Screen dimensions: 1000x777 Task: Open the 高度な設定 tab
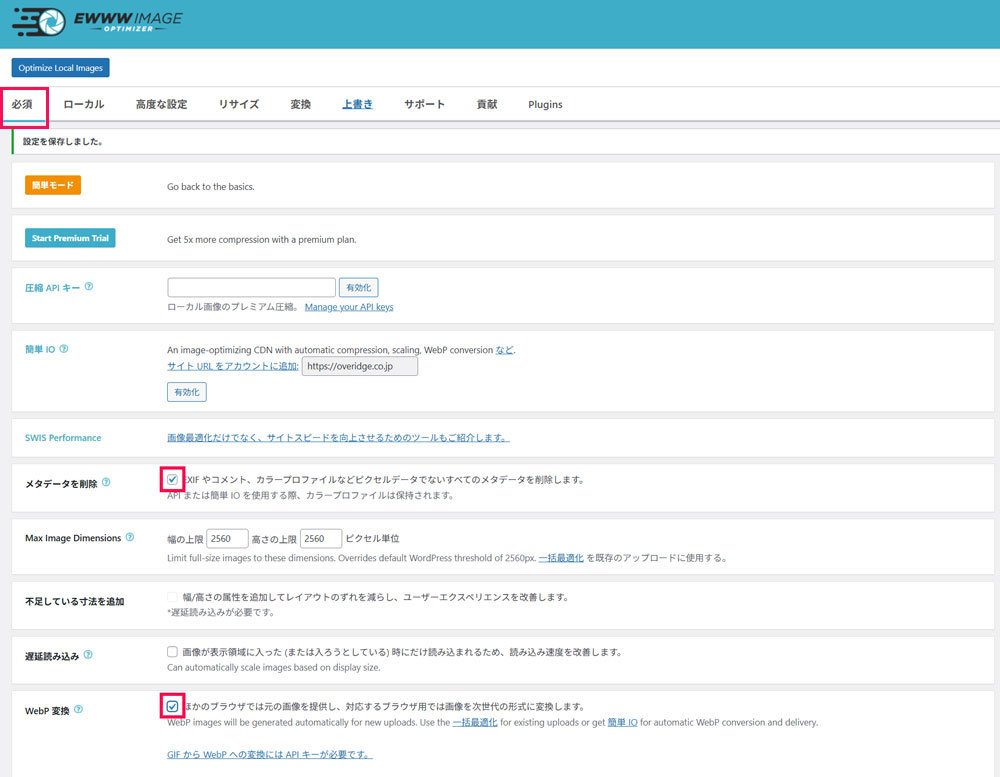pyautogui.click(x=161, y=104)
